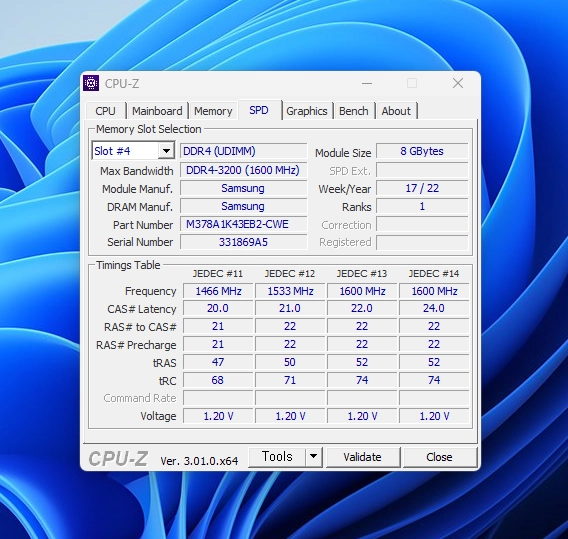Click JEDEC #14 voltage 1.20 V cell

(434, 416)
